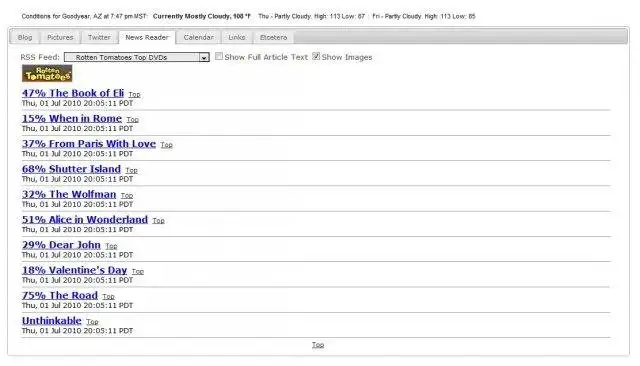
Task: Select the News Reader tab
Action: coord(147,37)
